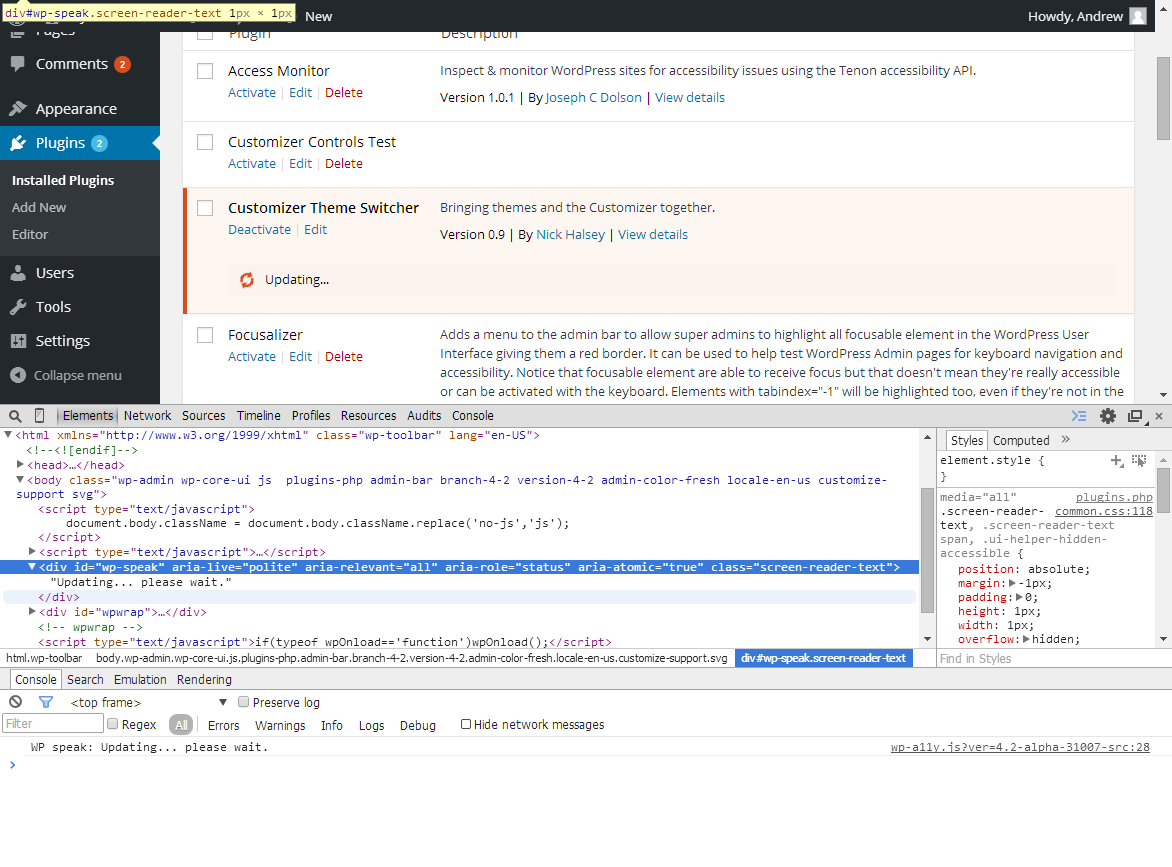Click the Users person icon
Viewport: 1172px width, 867px height.
coord(18,273)
